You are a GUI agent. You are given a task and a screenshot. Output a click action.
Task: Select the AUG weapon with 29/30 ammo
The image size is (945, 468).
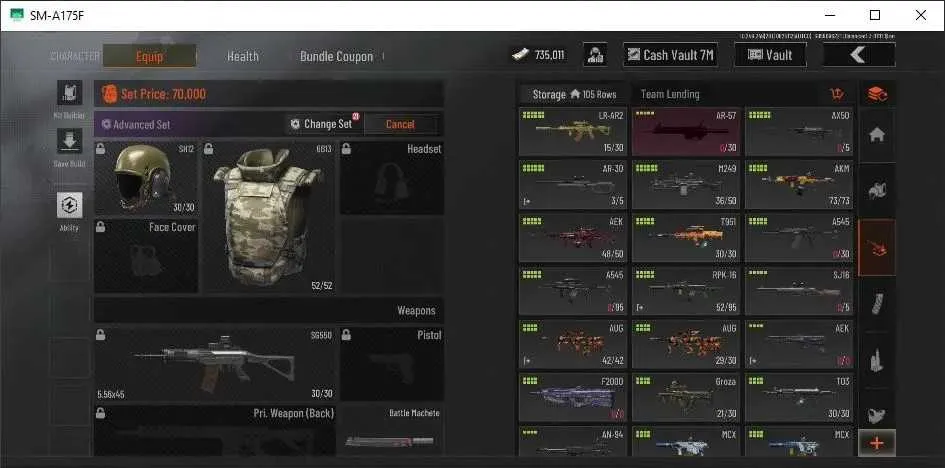click(686, 344)
